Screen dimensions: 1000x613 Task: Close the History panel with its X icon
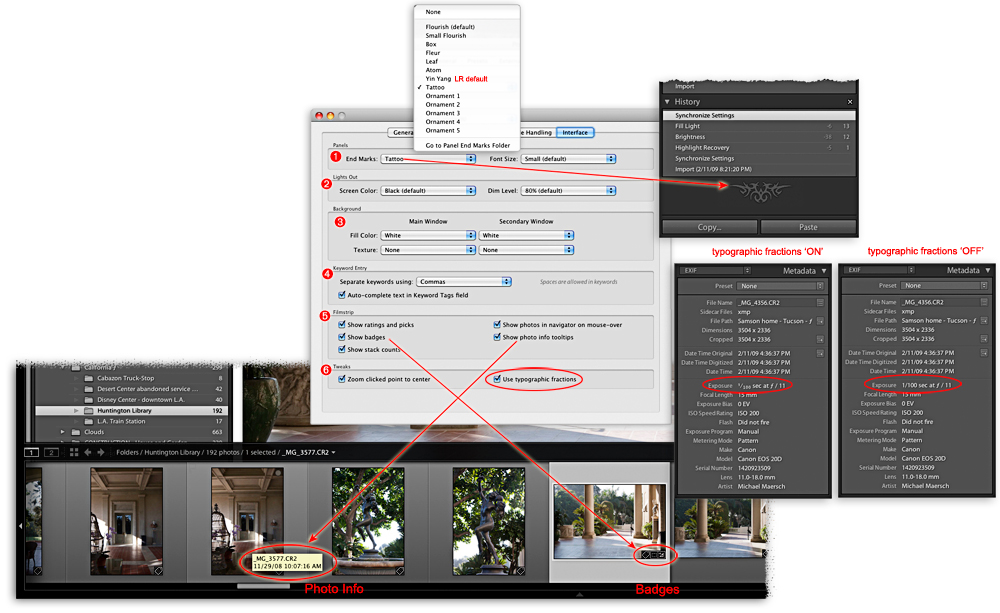(850, 101)
